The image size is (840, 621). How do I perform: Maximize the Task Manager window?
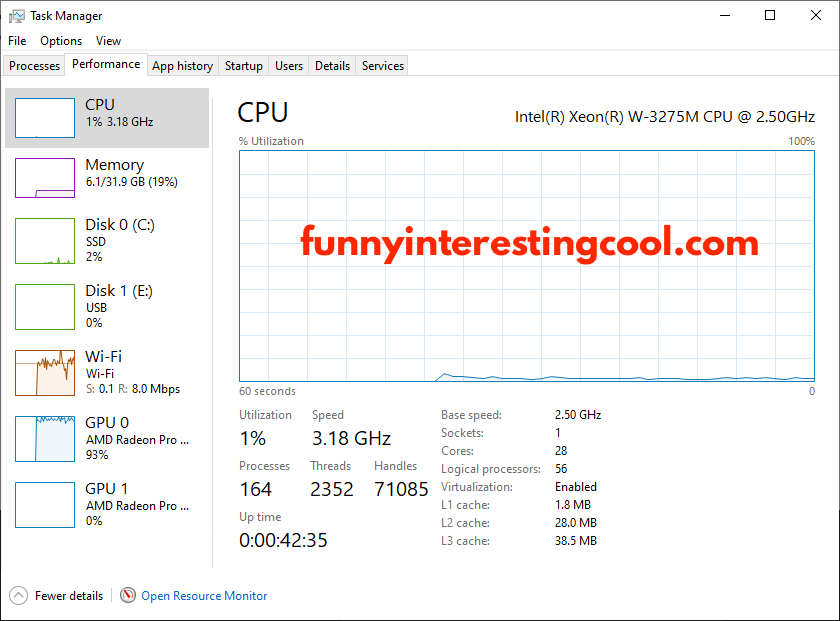[x=770, y=16]
